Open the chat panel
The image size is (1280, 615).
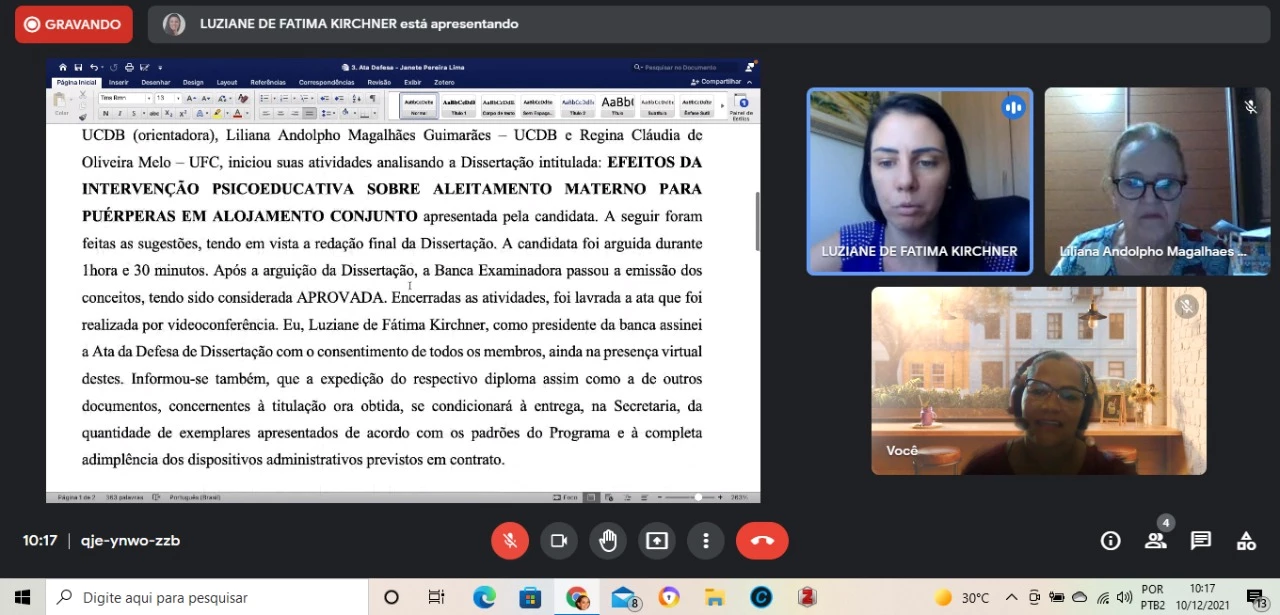(1201, 541)
